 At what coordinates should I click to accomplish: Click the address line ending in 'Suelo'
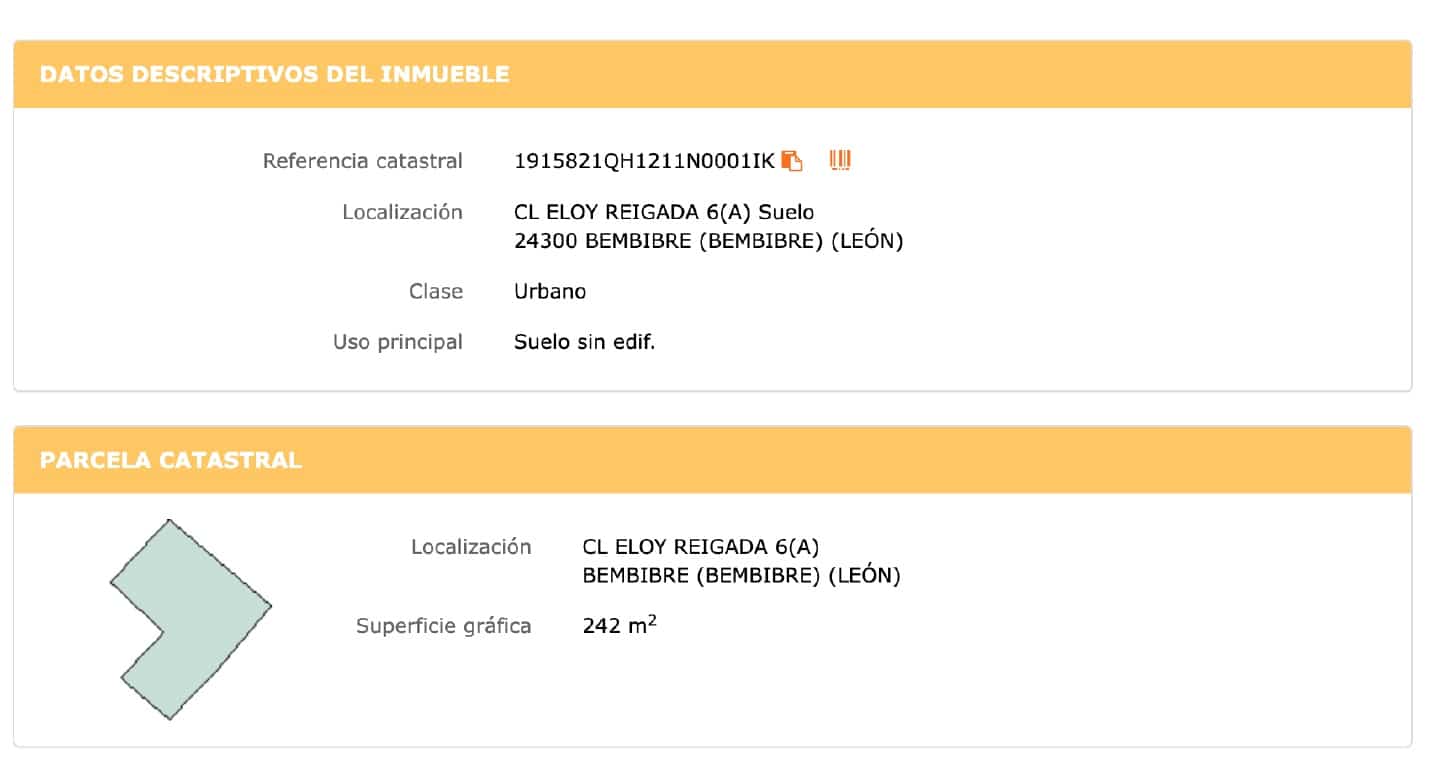664,212
